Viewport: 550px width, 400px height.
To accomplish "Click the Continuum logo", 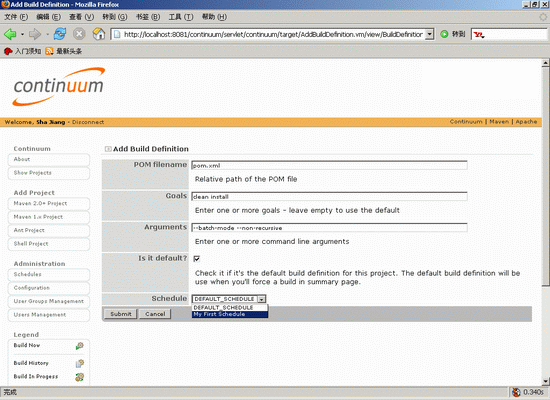I will click(59, 87).
